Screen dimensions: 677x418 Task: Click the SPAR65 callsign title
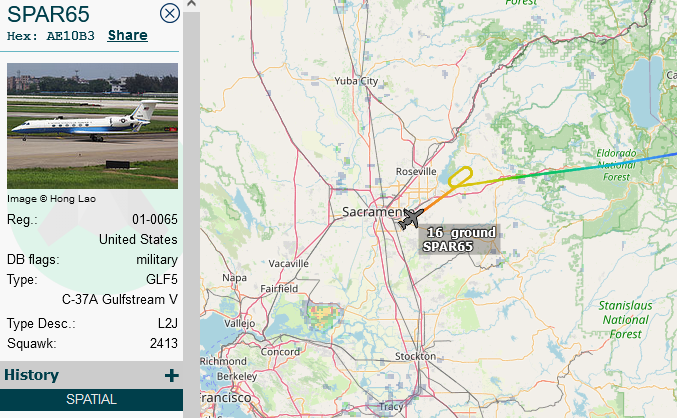click(x=48, y=14)
